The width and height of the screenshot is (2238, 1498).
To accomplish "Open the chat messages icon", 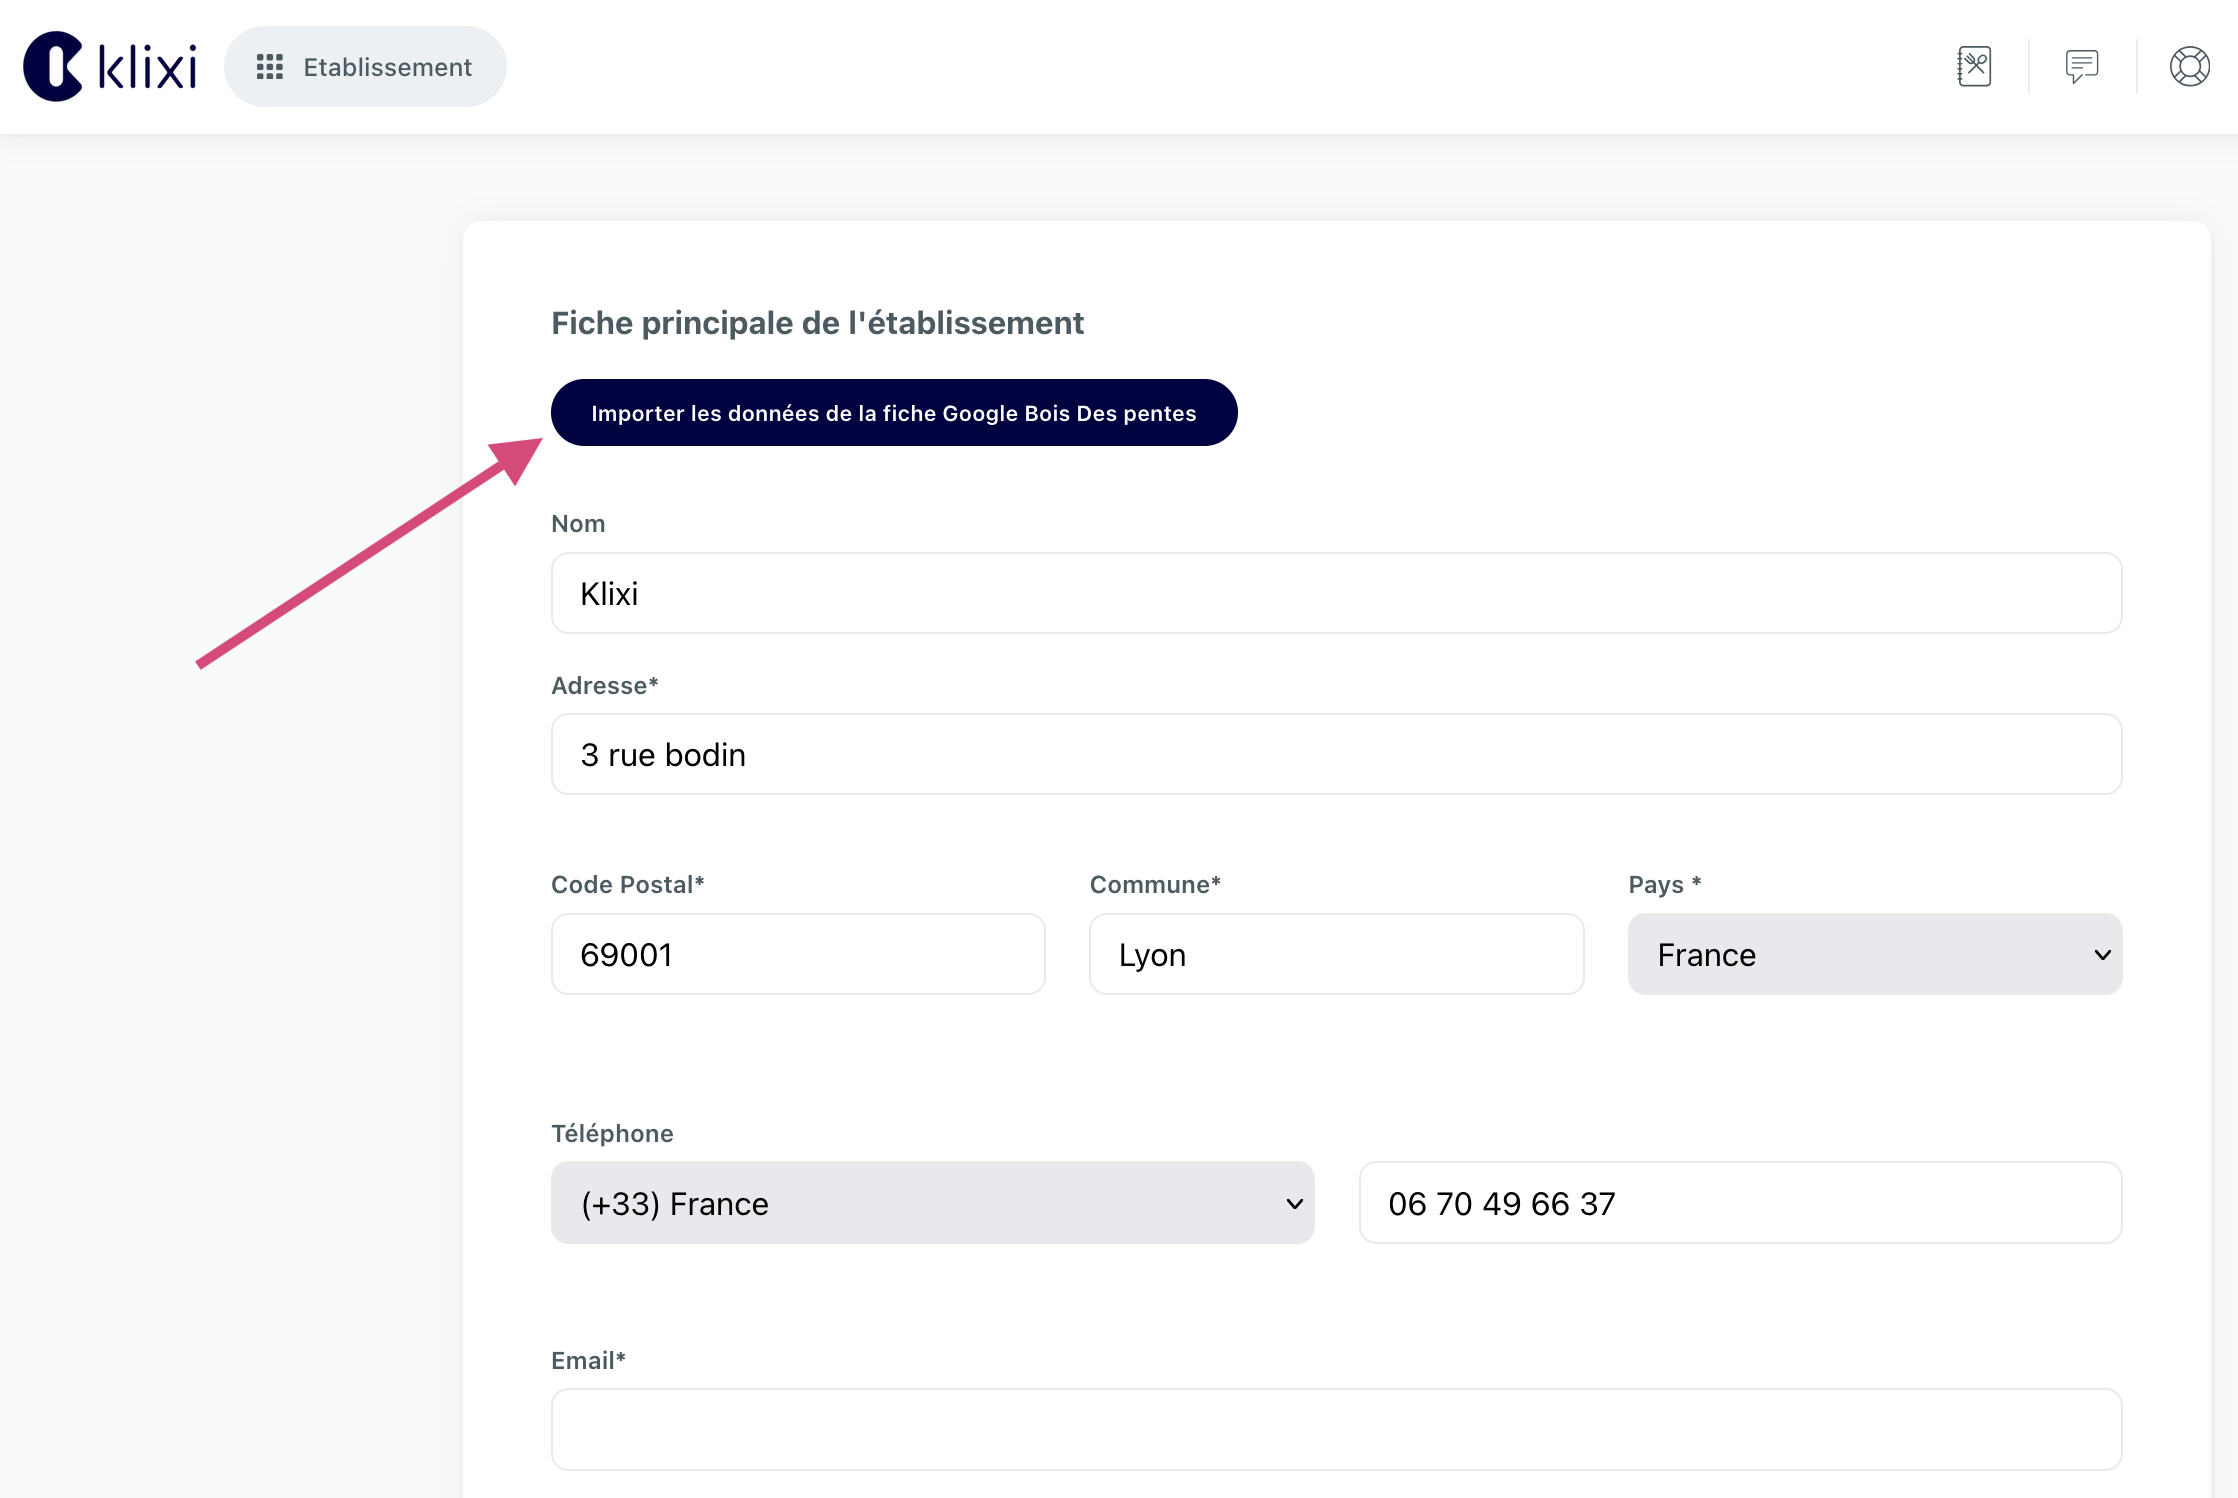I will click(2082, 67).
